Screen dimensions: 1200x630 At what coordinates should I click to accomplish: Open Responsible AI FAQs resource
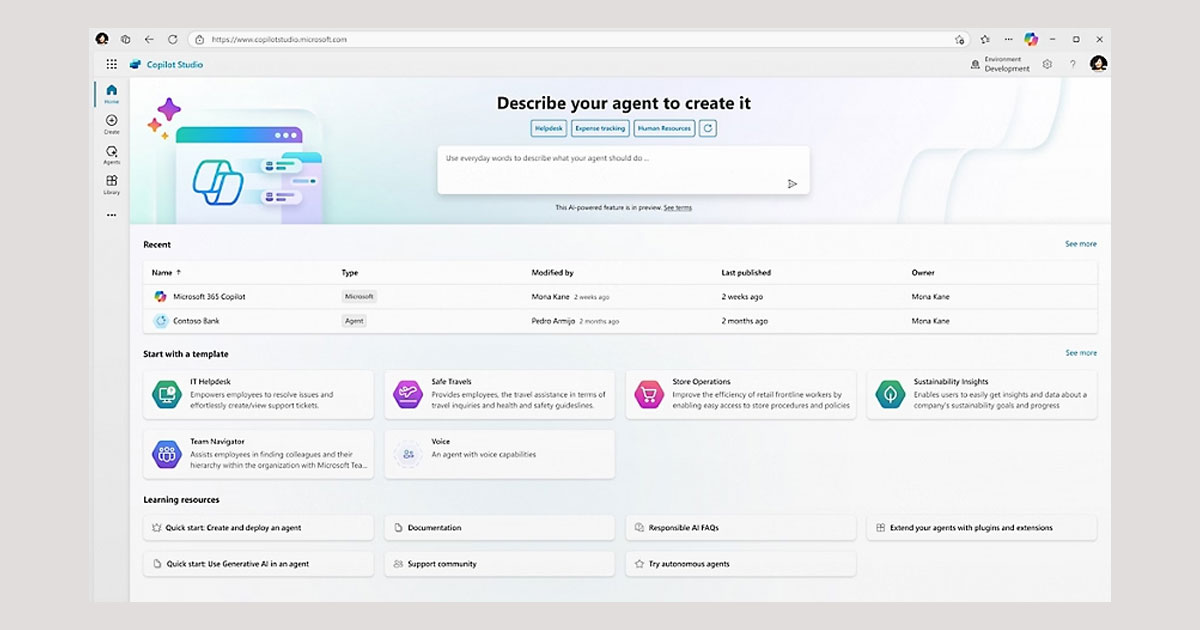point(740,528)
